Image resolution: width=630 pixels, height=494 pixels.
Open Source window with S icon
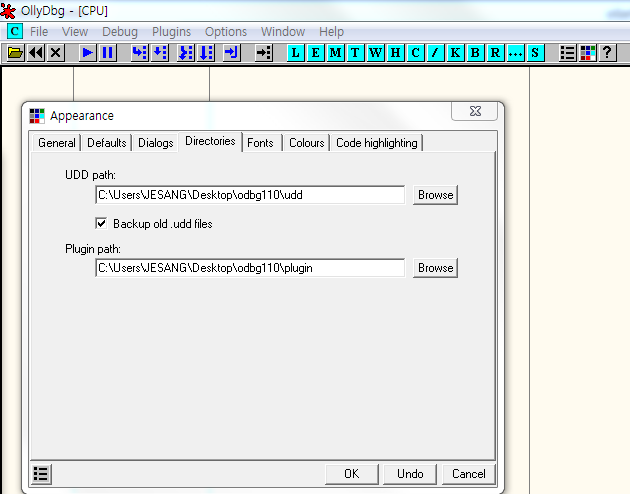click(x=535, y=53)
